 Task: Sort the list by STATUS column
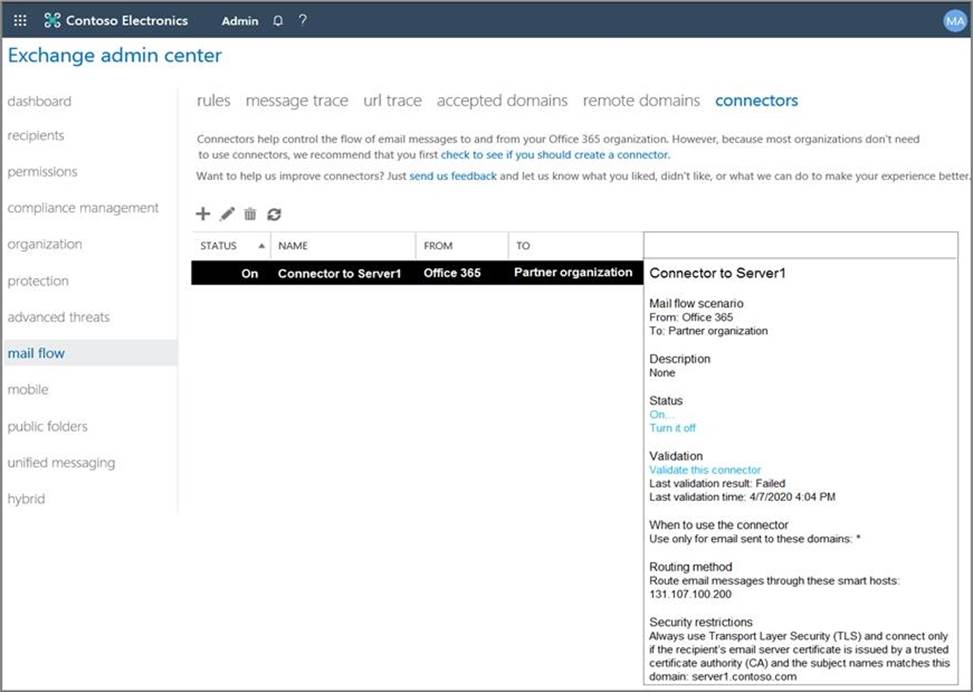tap(219, 245)
